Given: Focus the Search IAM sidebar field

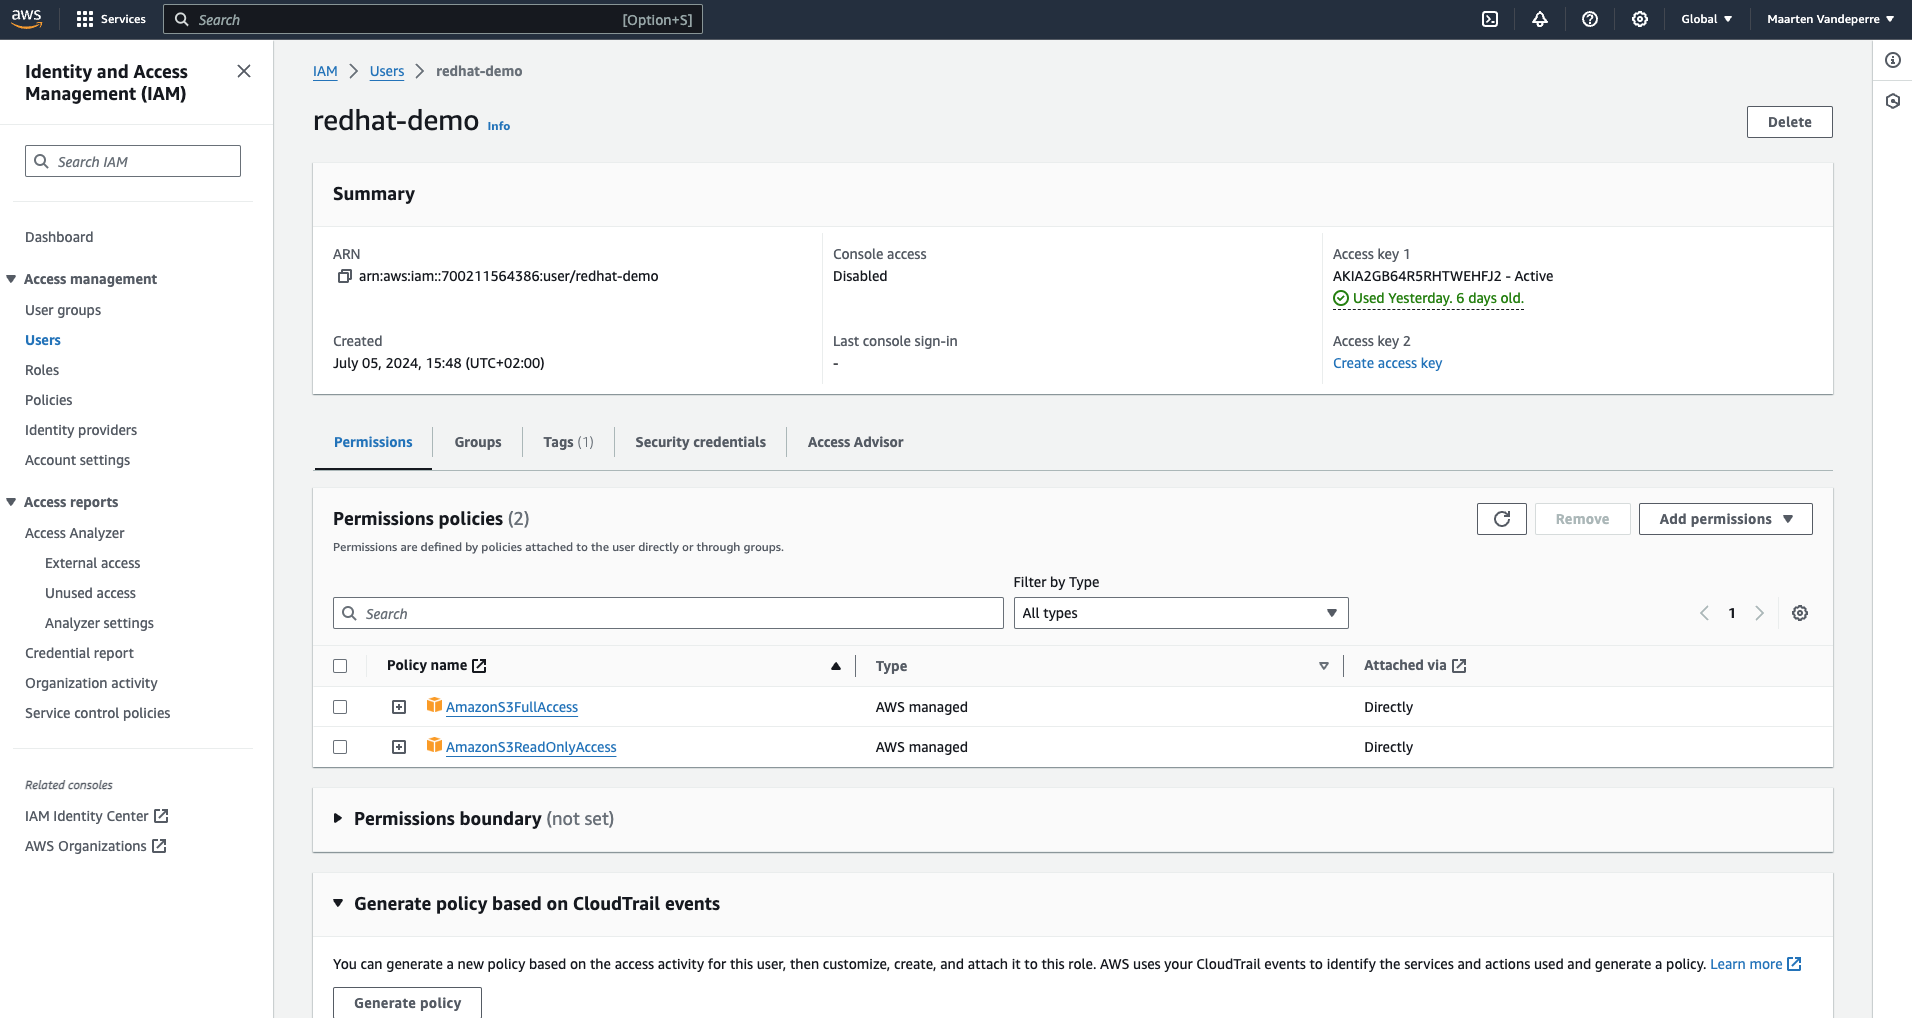Looking at the screenshot, I should (133, 161).
